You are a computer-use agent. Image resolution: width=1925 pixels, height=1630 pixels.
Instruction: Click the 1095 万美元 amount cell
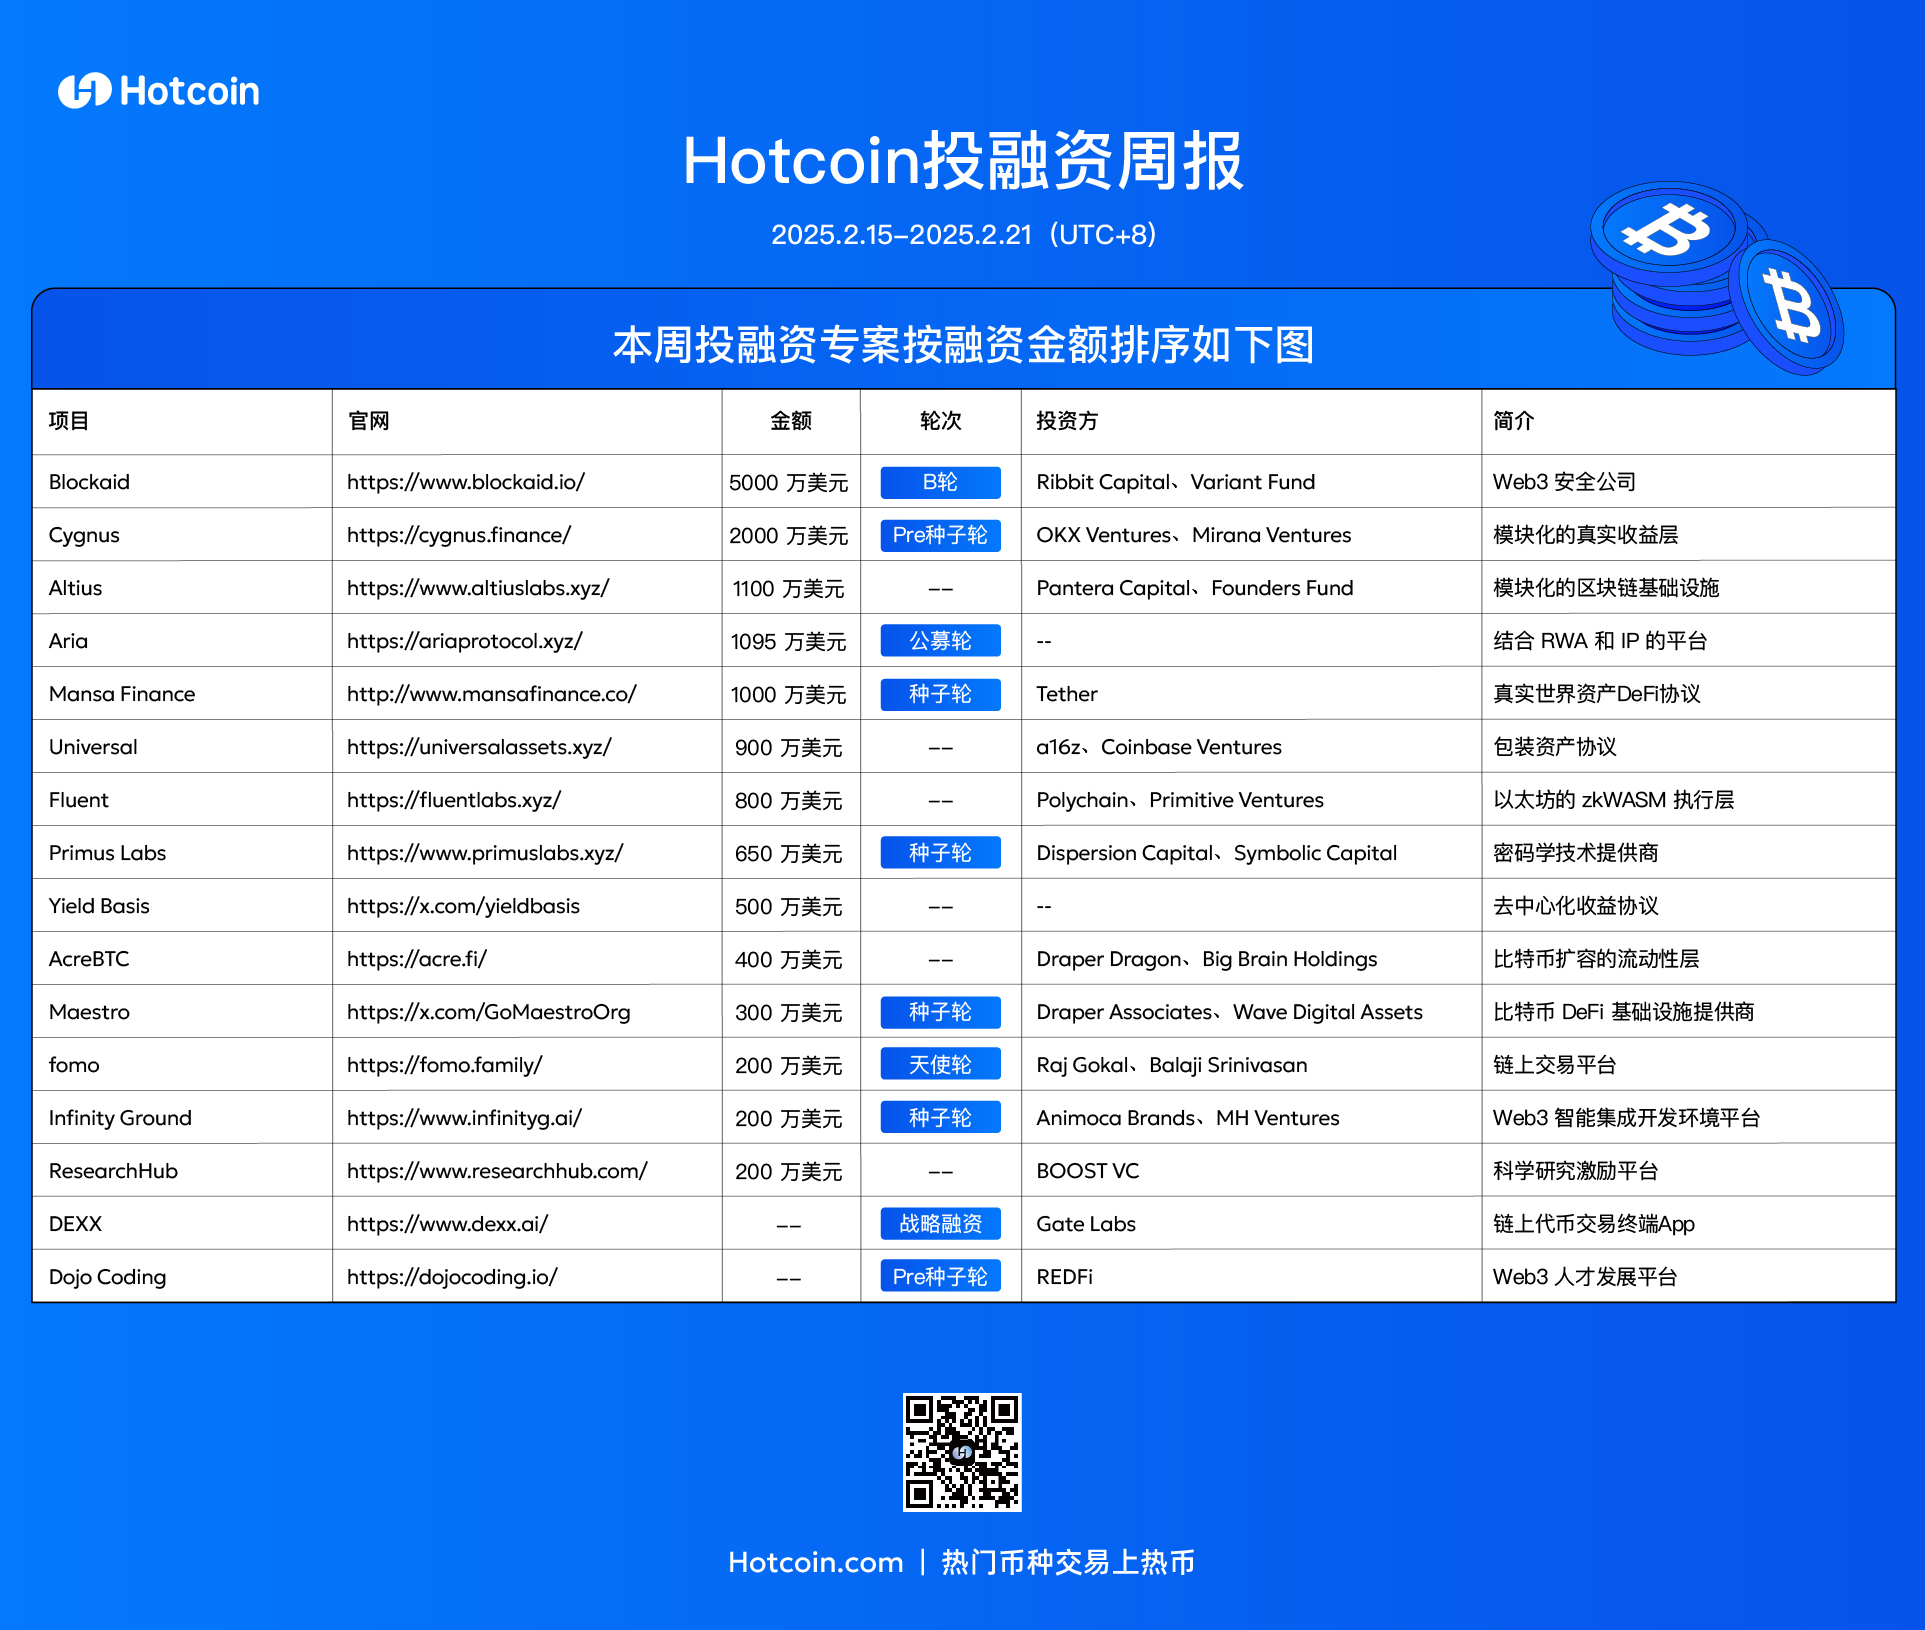click(789, 642)
